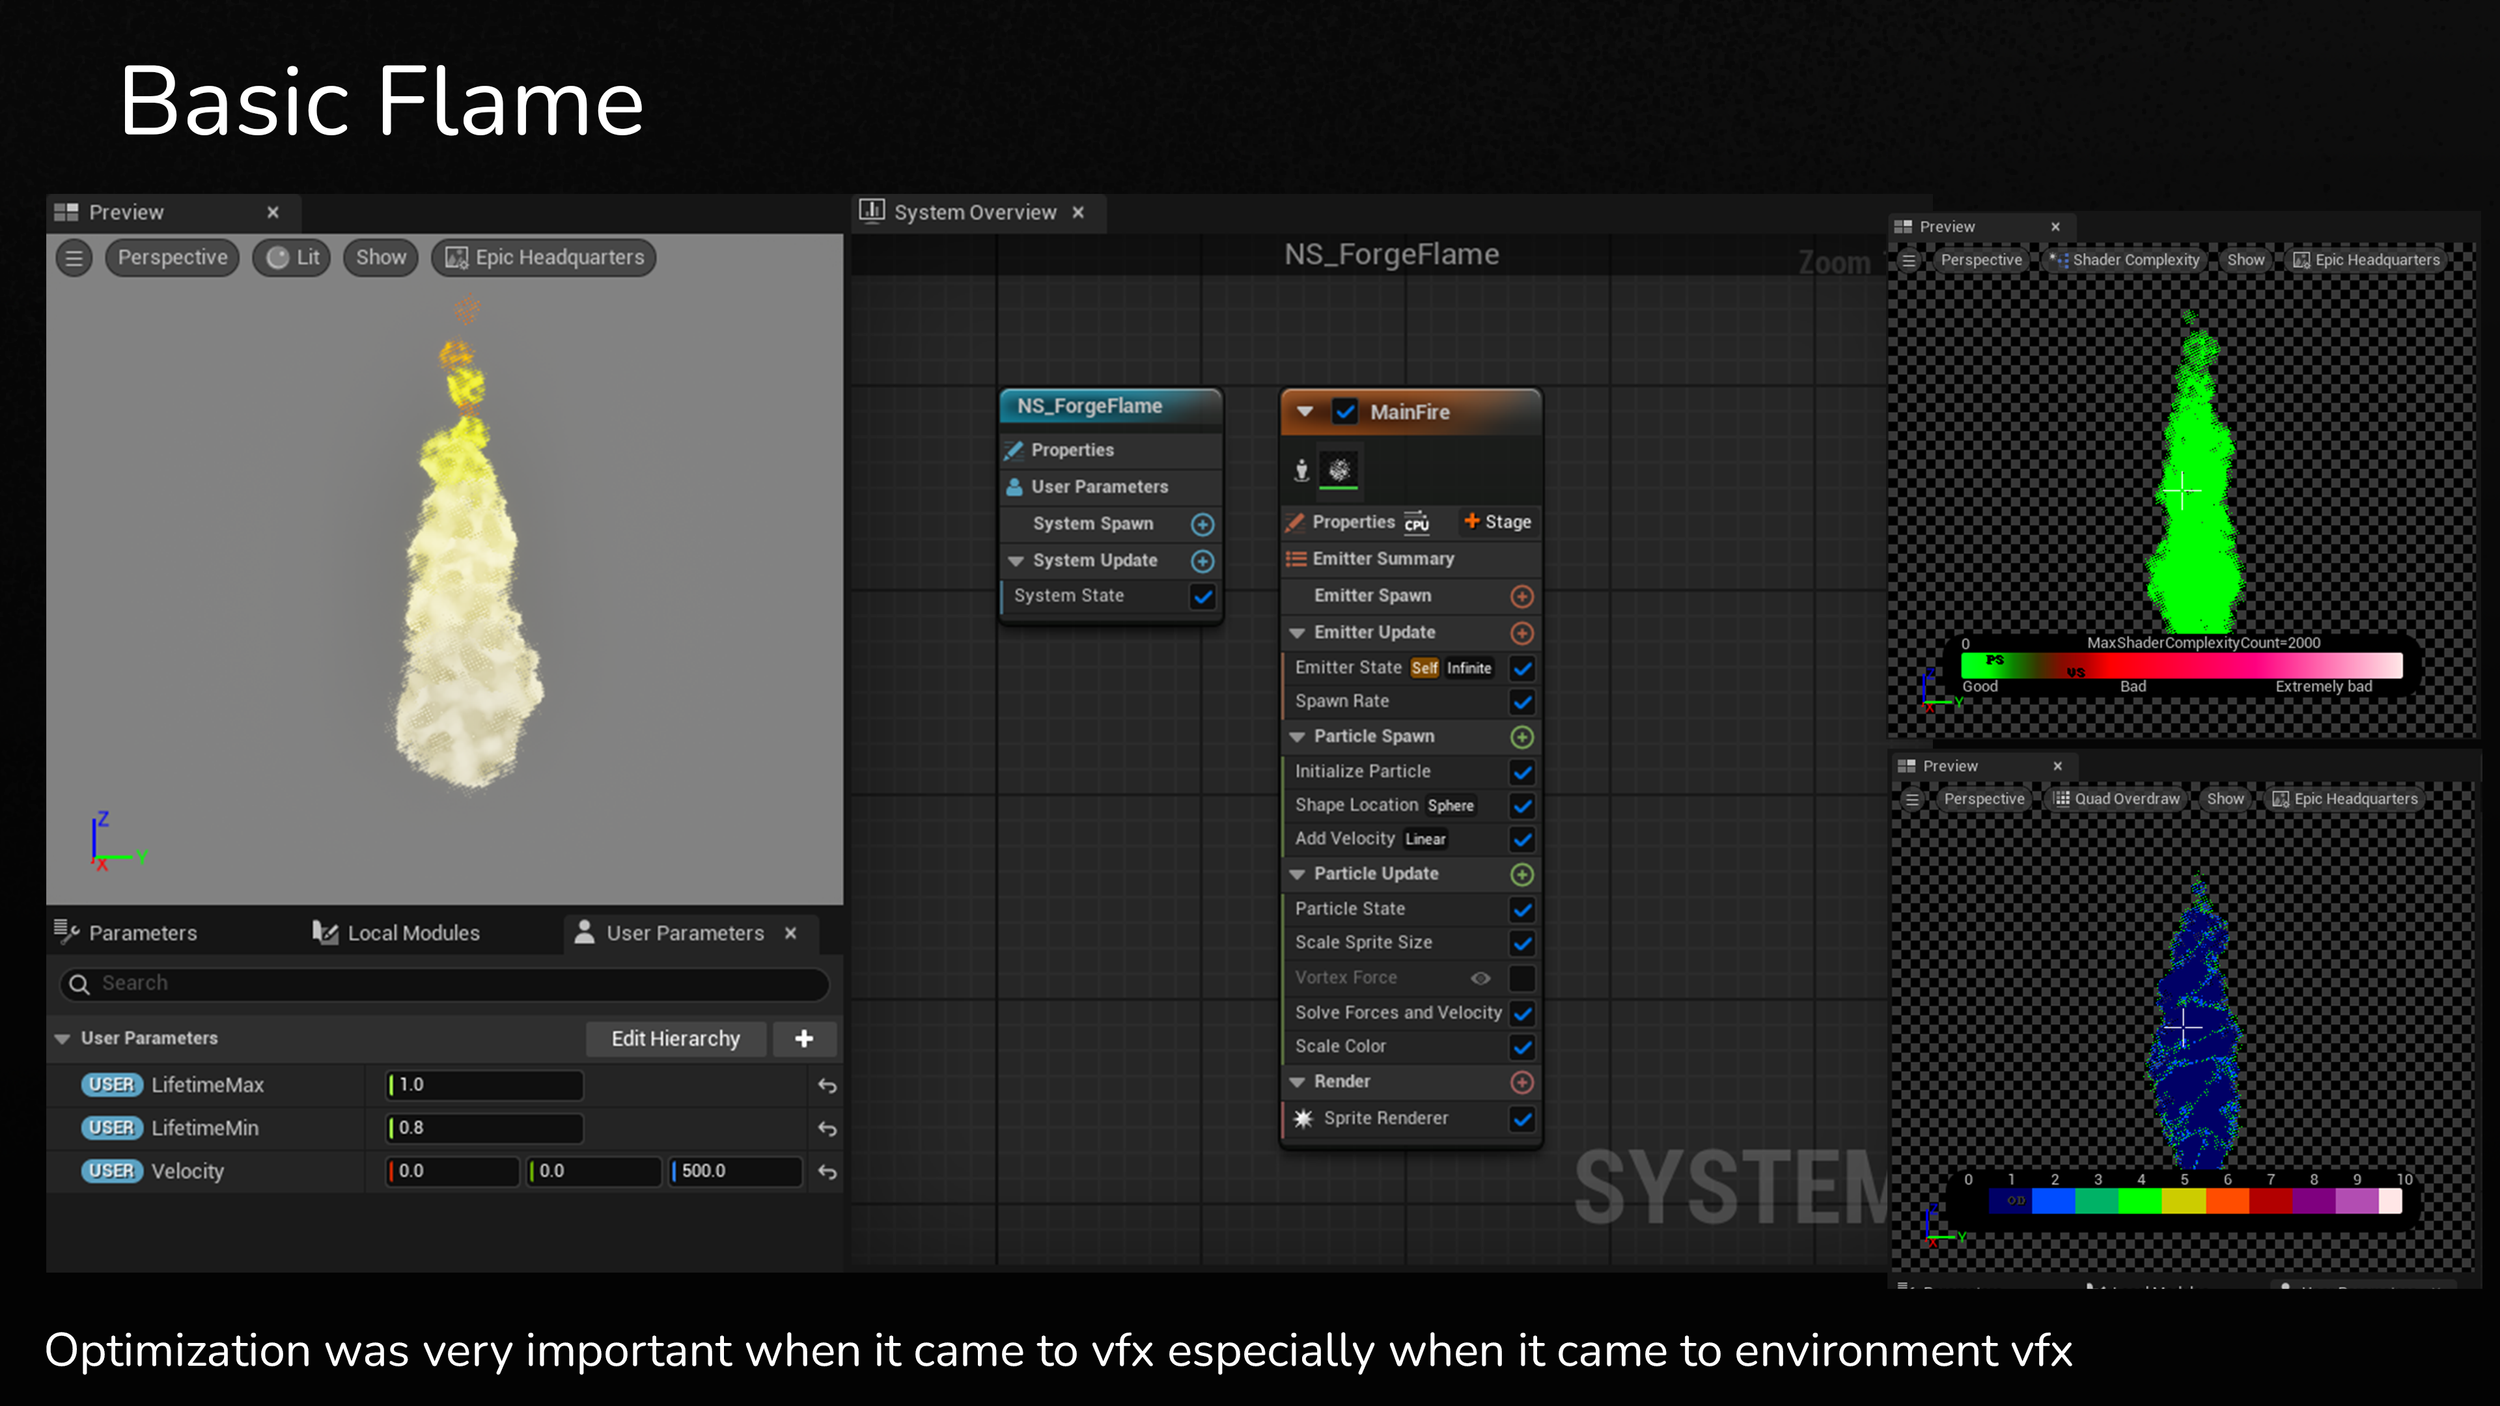Image resolution: width=2500 pixels, height=1406 pixels.
Task: Add a renderer via the Render plus icon
Action: [x=1521, y=1082]
